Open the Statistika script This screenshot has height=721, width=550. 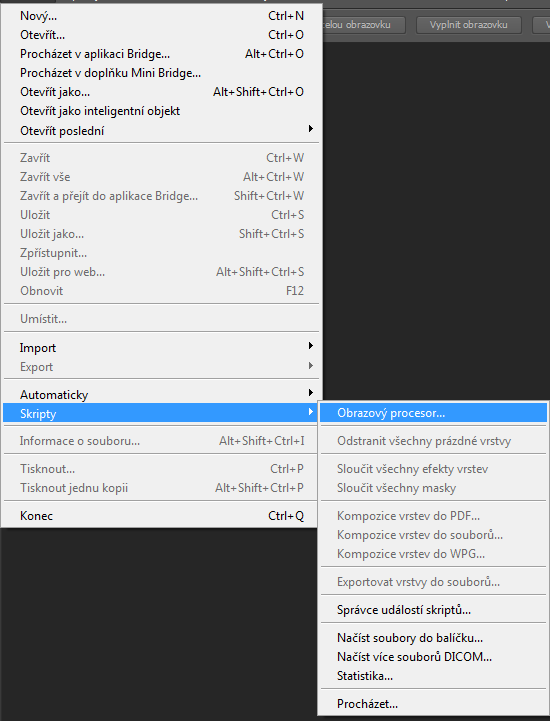pyautogui.click(x=433, y=676)
